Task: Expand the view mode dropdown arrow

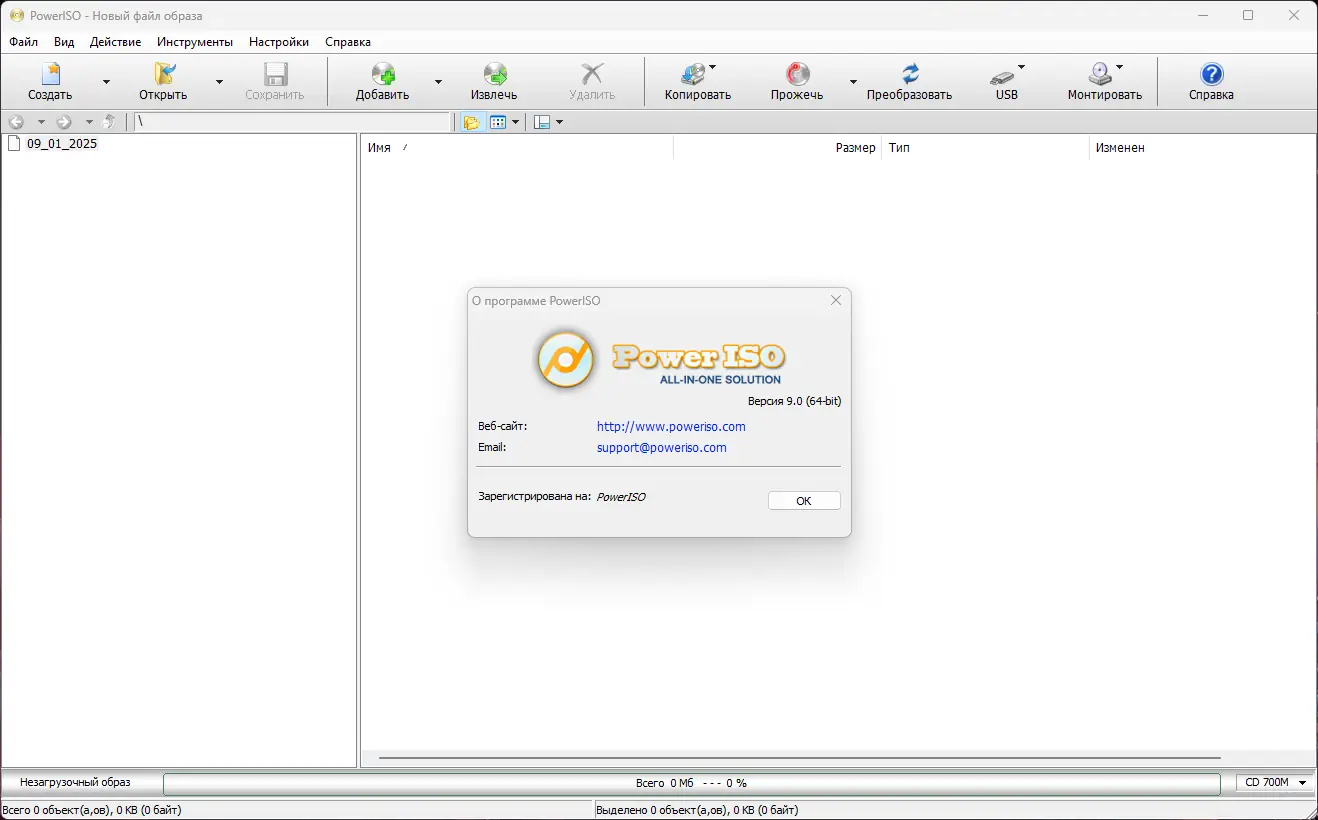Action: pos(515,122)
